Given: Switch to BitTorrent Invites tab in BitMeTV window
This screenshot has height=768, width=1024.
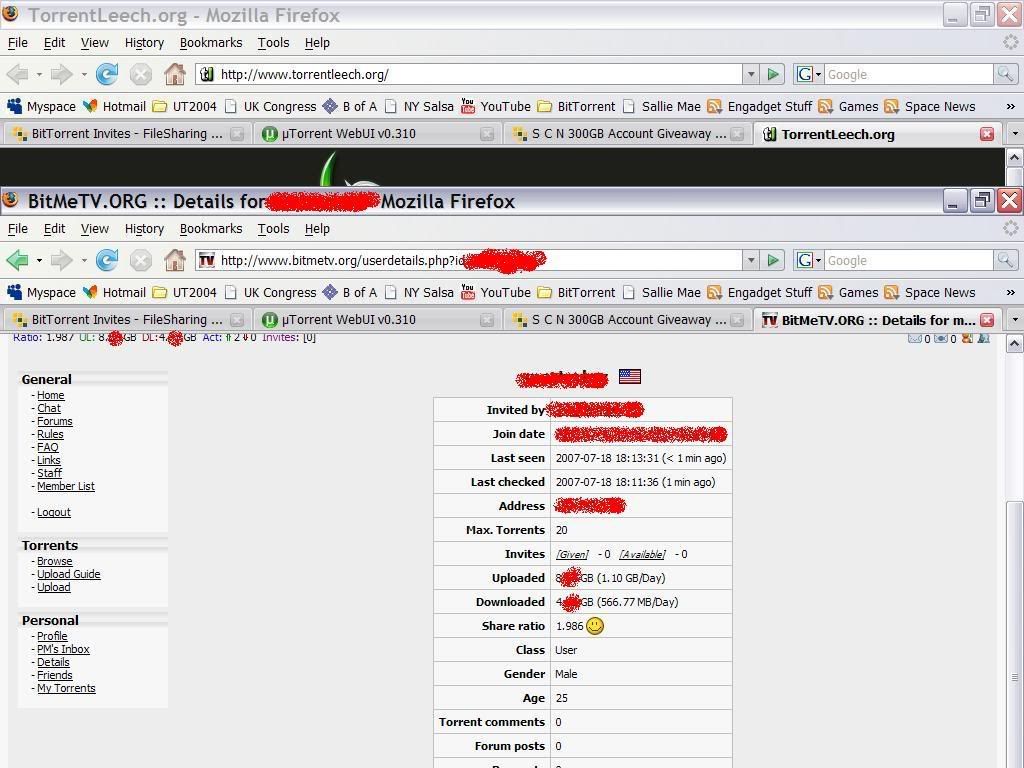Looking at the screenshot, I should (128, 319).
